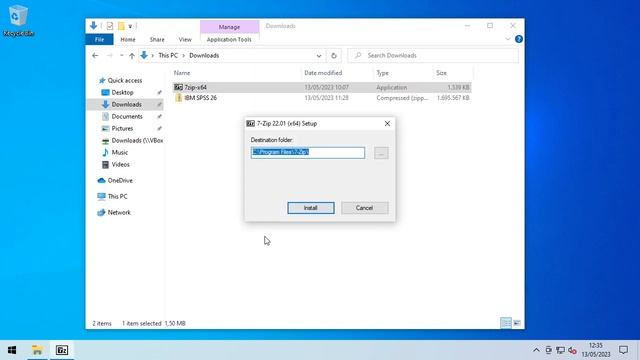The width and height of the screenshot is (640, 360).
Task: Click the Search Downloads box
Action: point(433,56)
